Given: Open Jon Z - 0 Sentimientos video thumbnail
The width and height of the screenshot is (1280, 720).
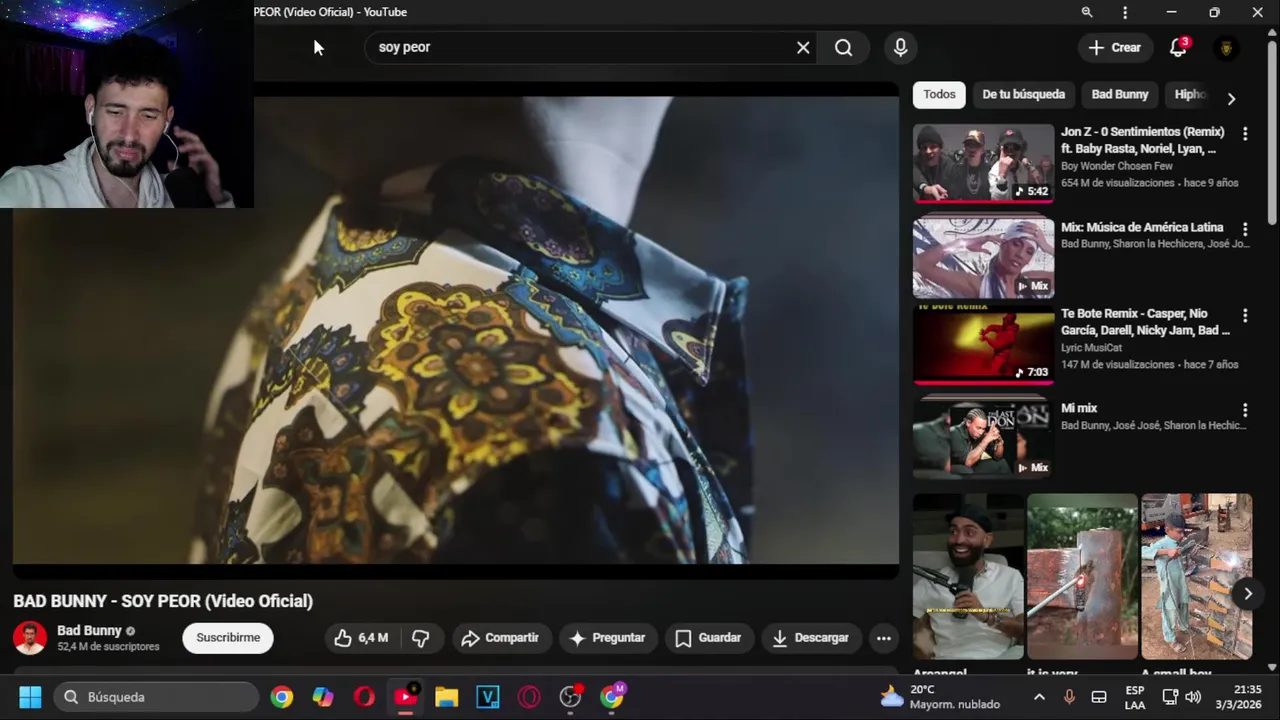Looking at the screenshot, I should tap(983, 163).
